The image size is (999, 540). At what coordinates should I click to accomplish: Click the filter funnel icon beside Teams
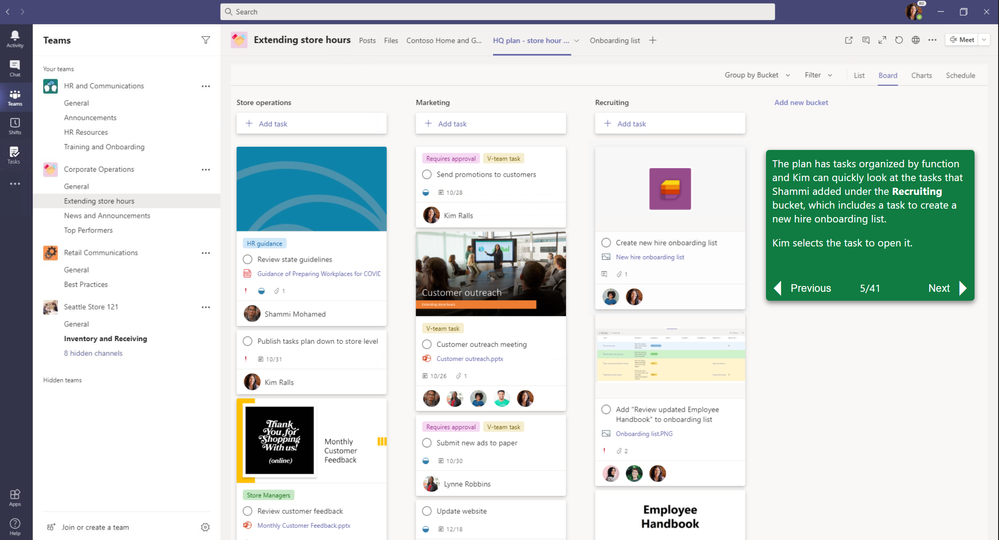coord(206,40)
